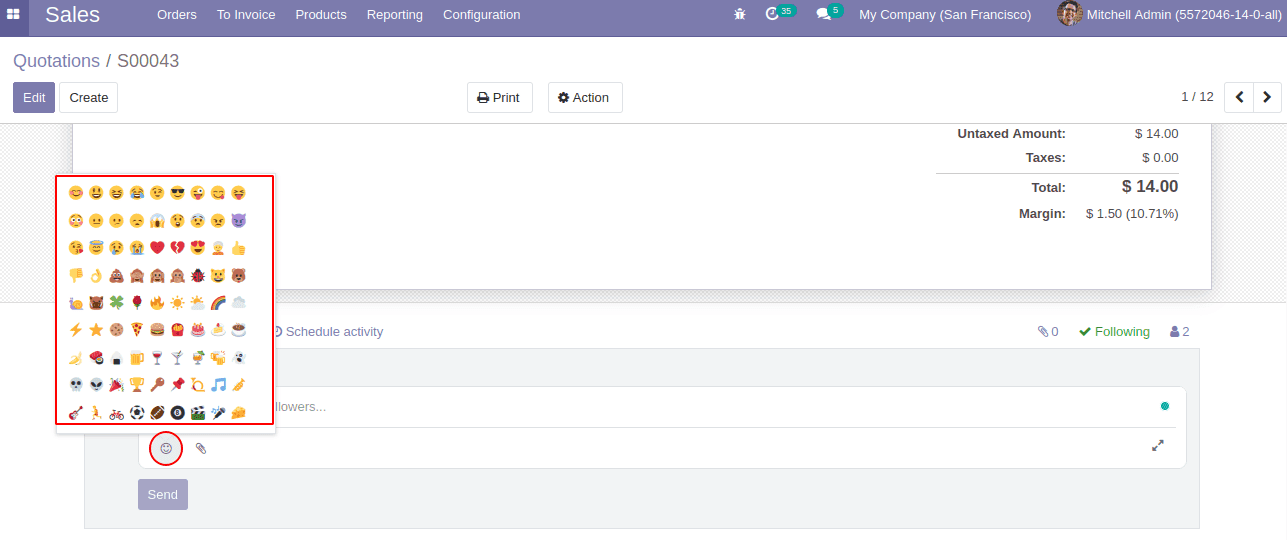This screenshot has width=1287, height=540.
Task: Choose the lightning bolt emoji
Action: point(76,329)
